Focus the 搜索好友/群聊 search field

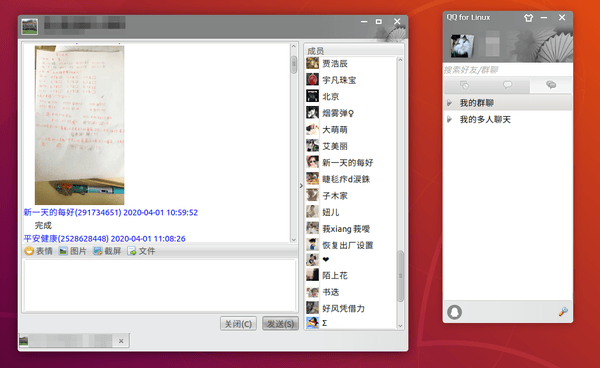click(x=508, y=70)
